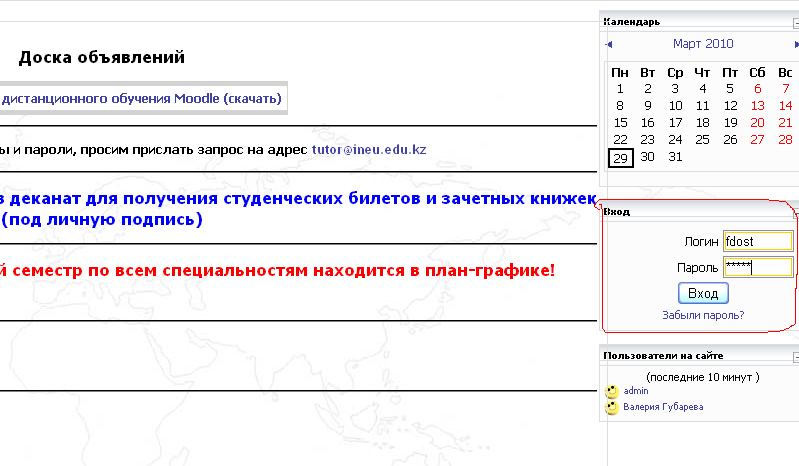799x466 pixels.
Task: Click calendar day 12
Action: (x=730, y=106)
